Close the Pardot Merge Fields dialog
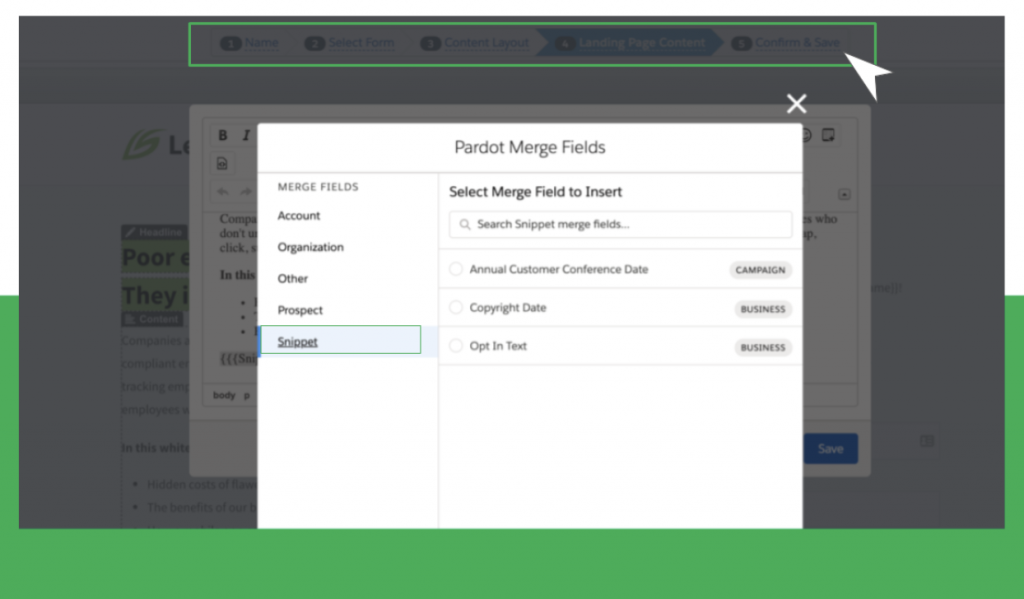The width and height of the screenshot is (1024, 599). (796, 103)
